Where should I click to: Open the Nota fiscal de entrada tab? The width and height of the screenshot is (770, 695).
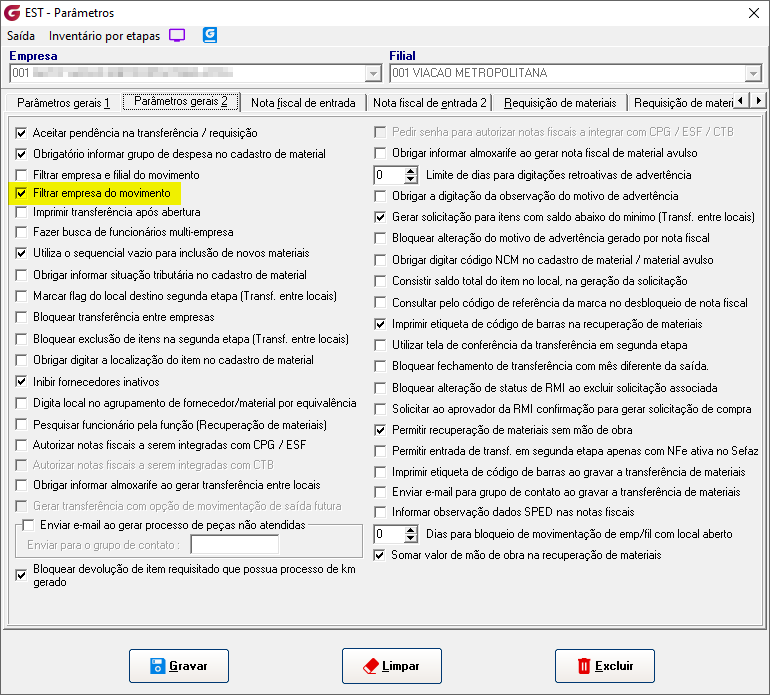pos(303,103)
